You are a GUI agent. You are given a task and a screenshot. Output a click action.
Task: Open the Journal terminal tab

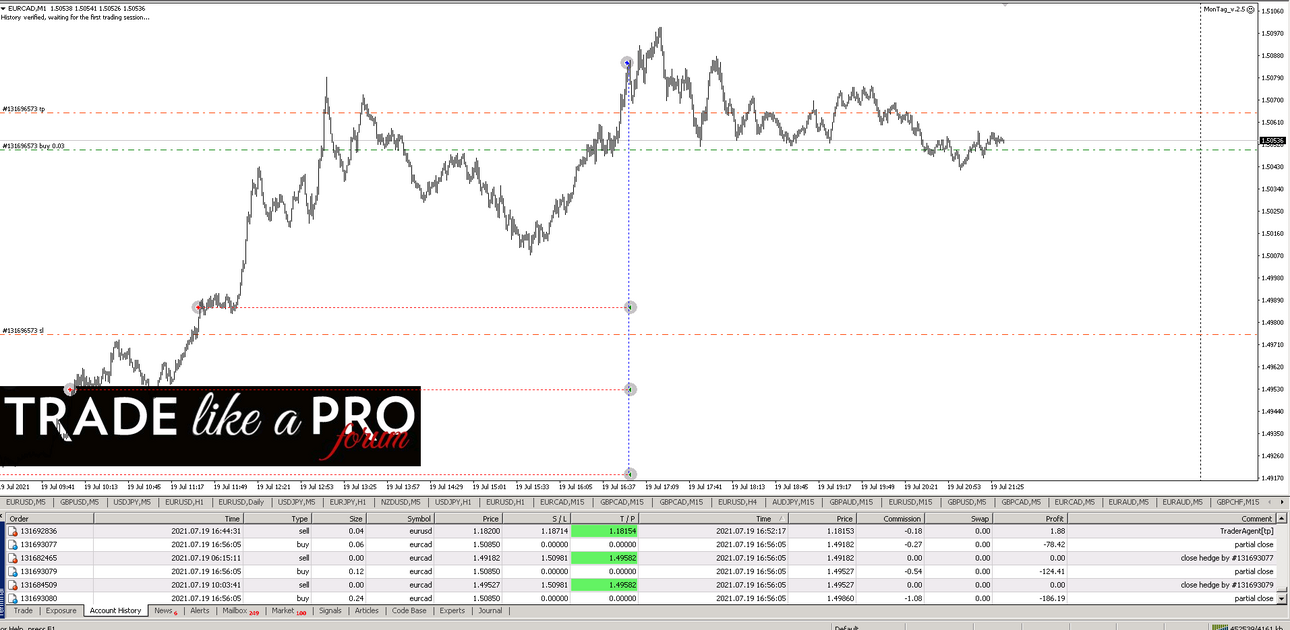[x=490, y=610]
